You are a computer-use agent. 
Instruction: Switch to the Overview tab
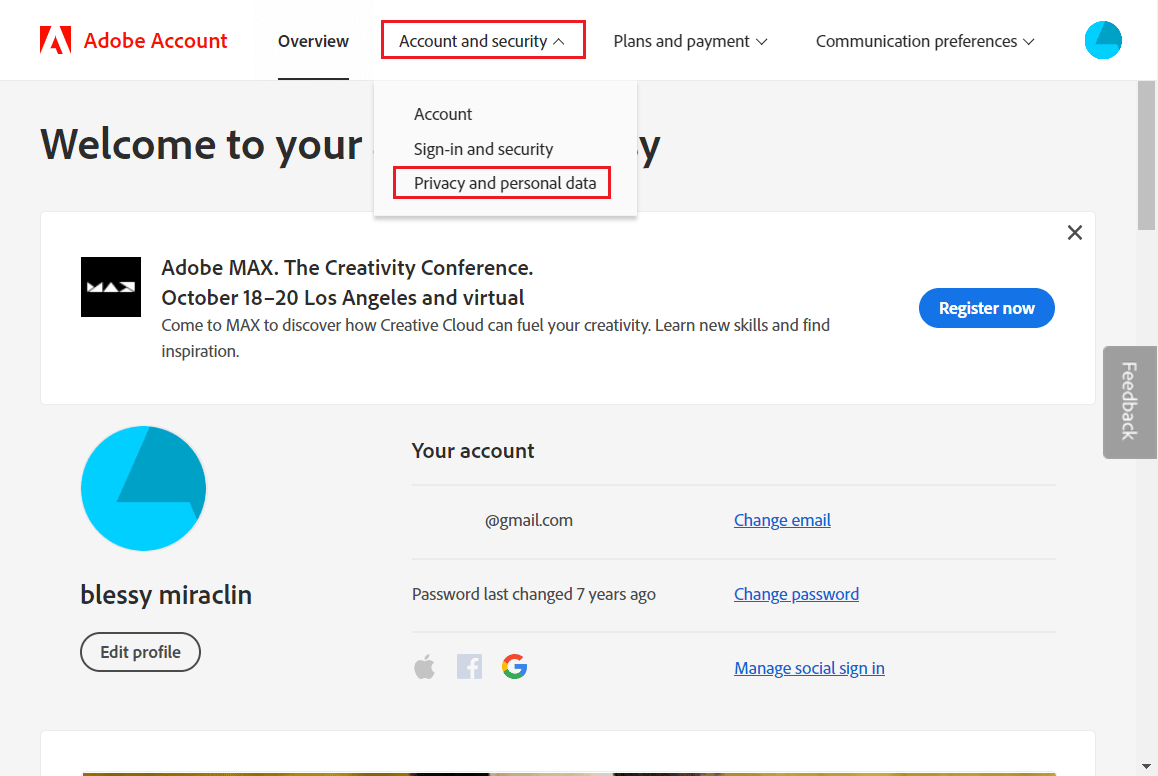(x=313, y=41)
